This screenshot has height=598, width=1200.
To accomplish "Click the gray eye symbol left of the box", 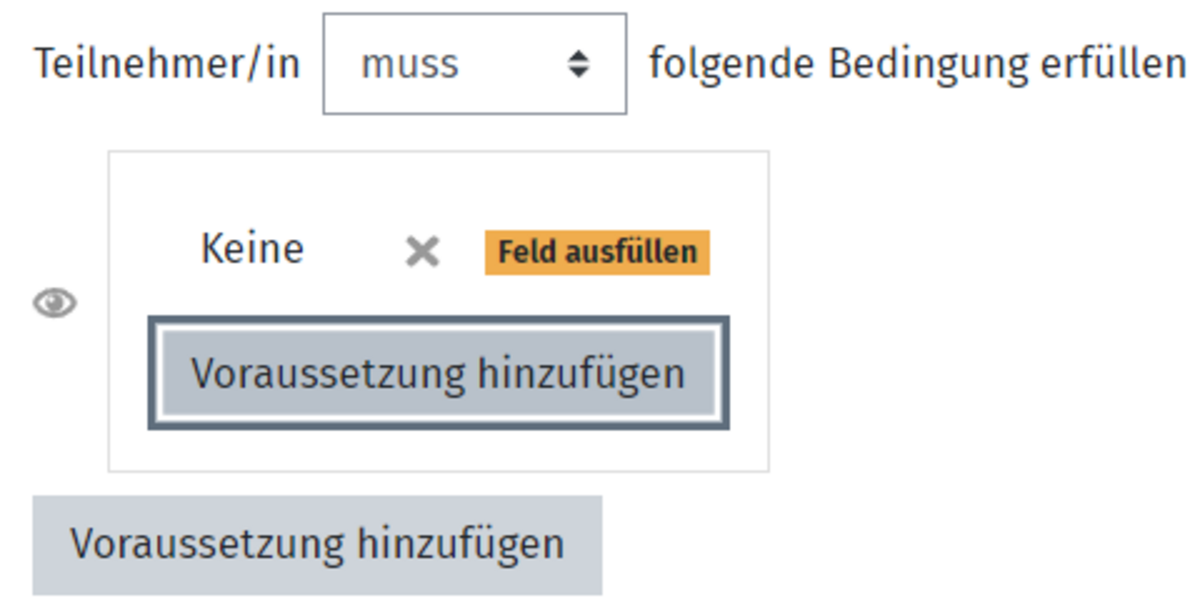I will click(54, 303).
